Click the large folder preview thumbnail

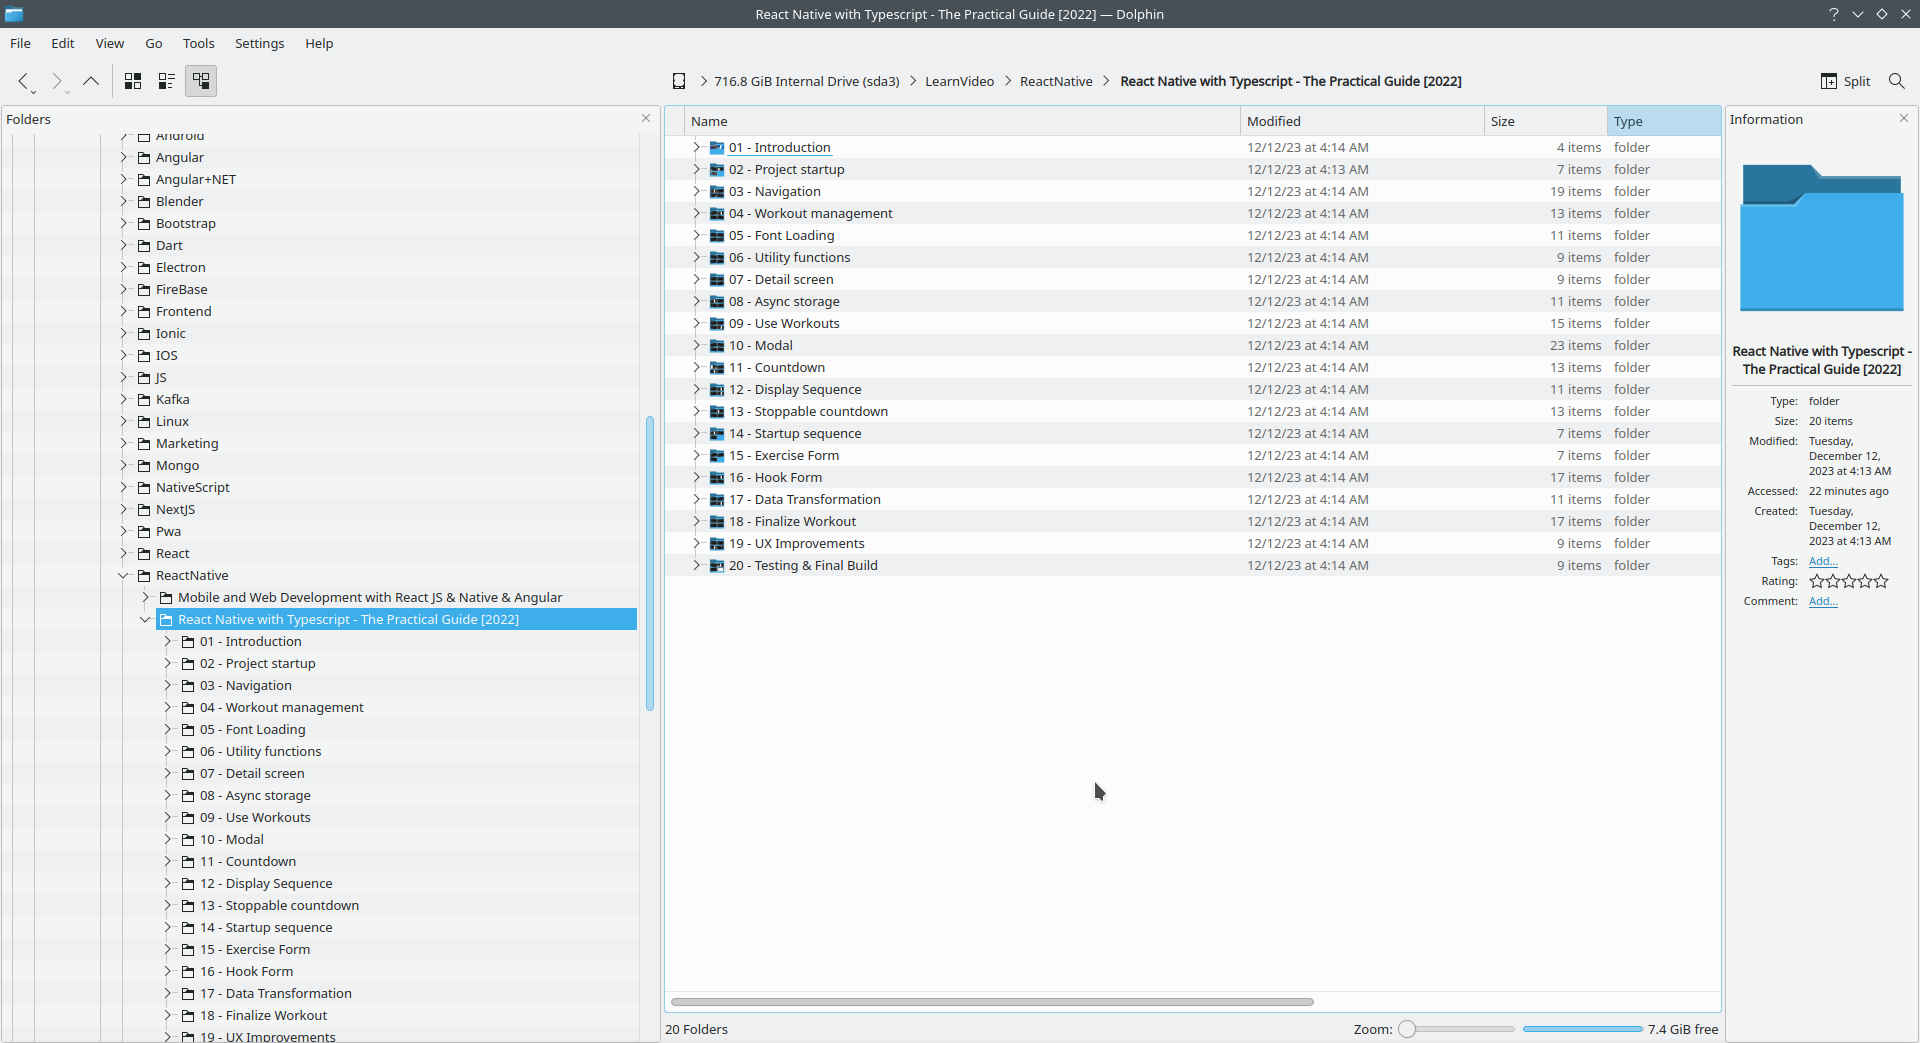click(x=1821, y=238)
